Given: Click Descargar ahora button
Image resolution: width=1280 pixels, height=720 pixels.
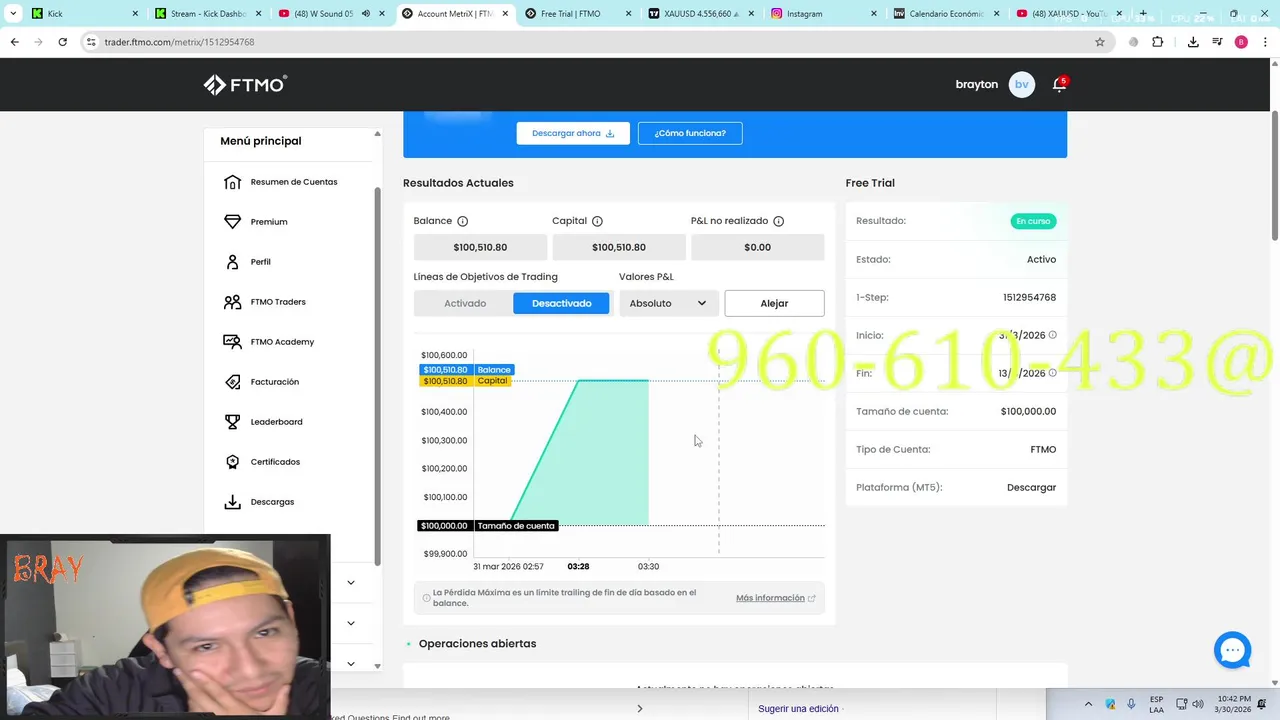Looking at the screenshot, I should (x=573, y=133).
